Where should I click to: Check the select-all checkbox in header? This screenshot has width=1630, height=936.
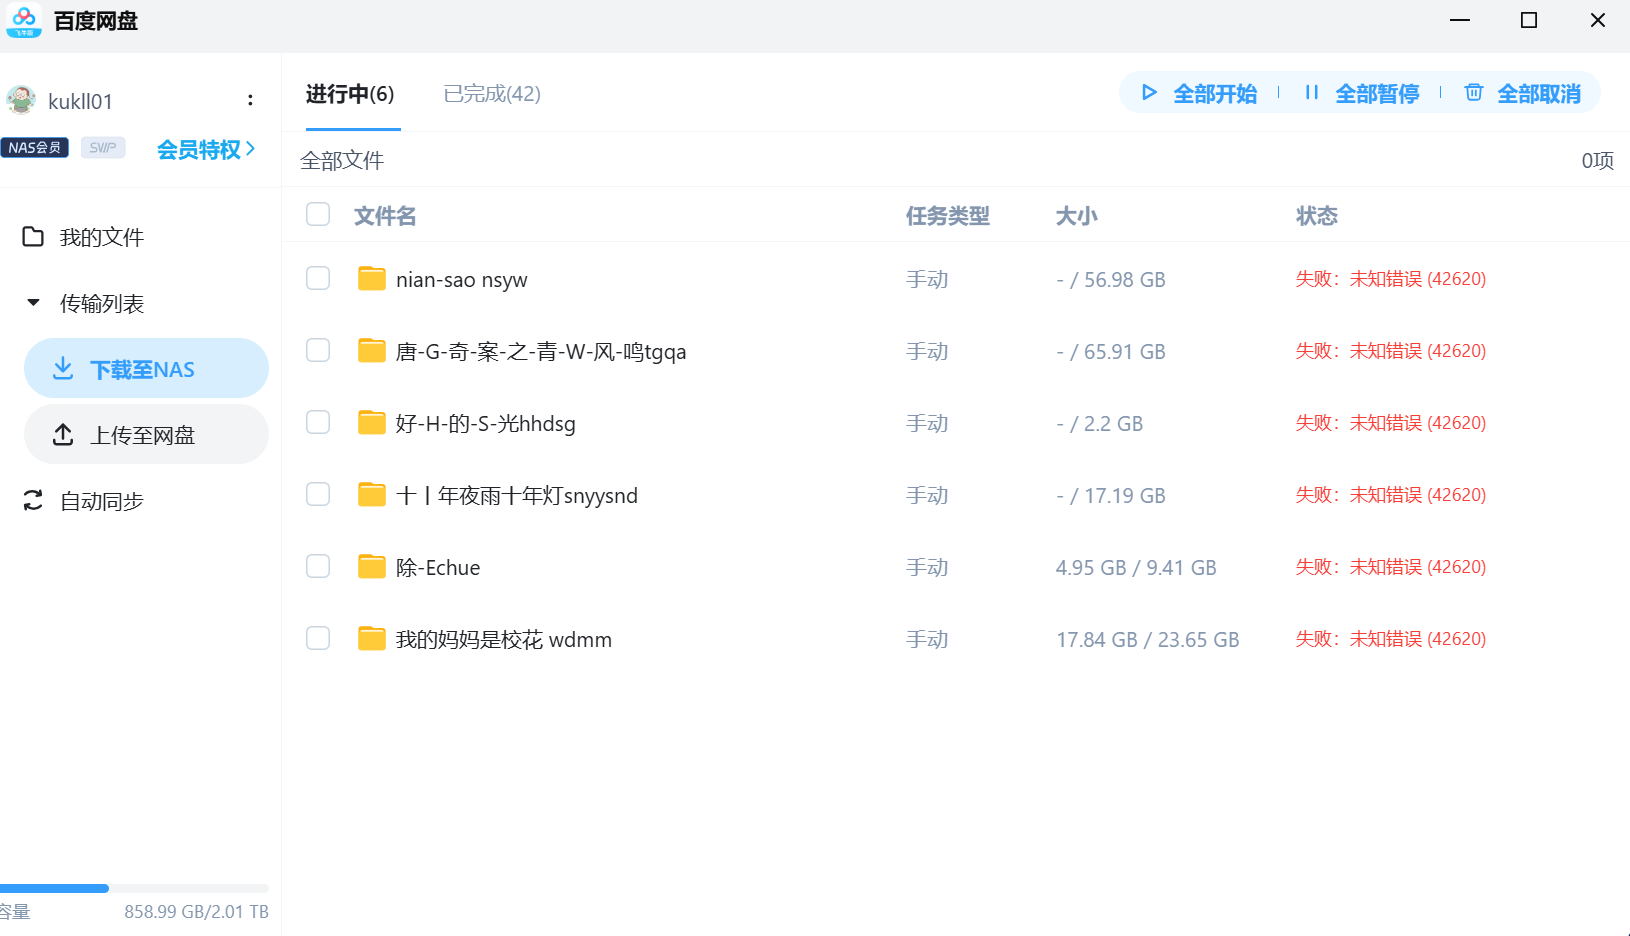[318, 214]
